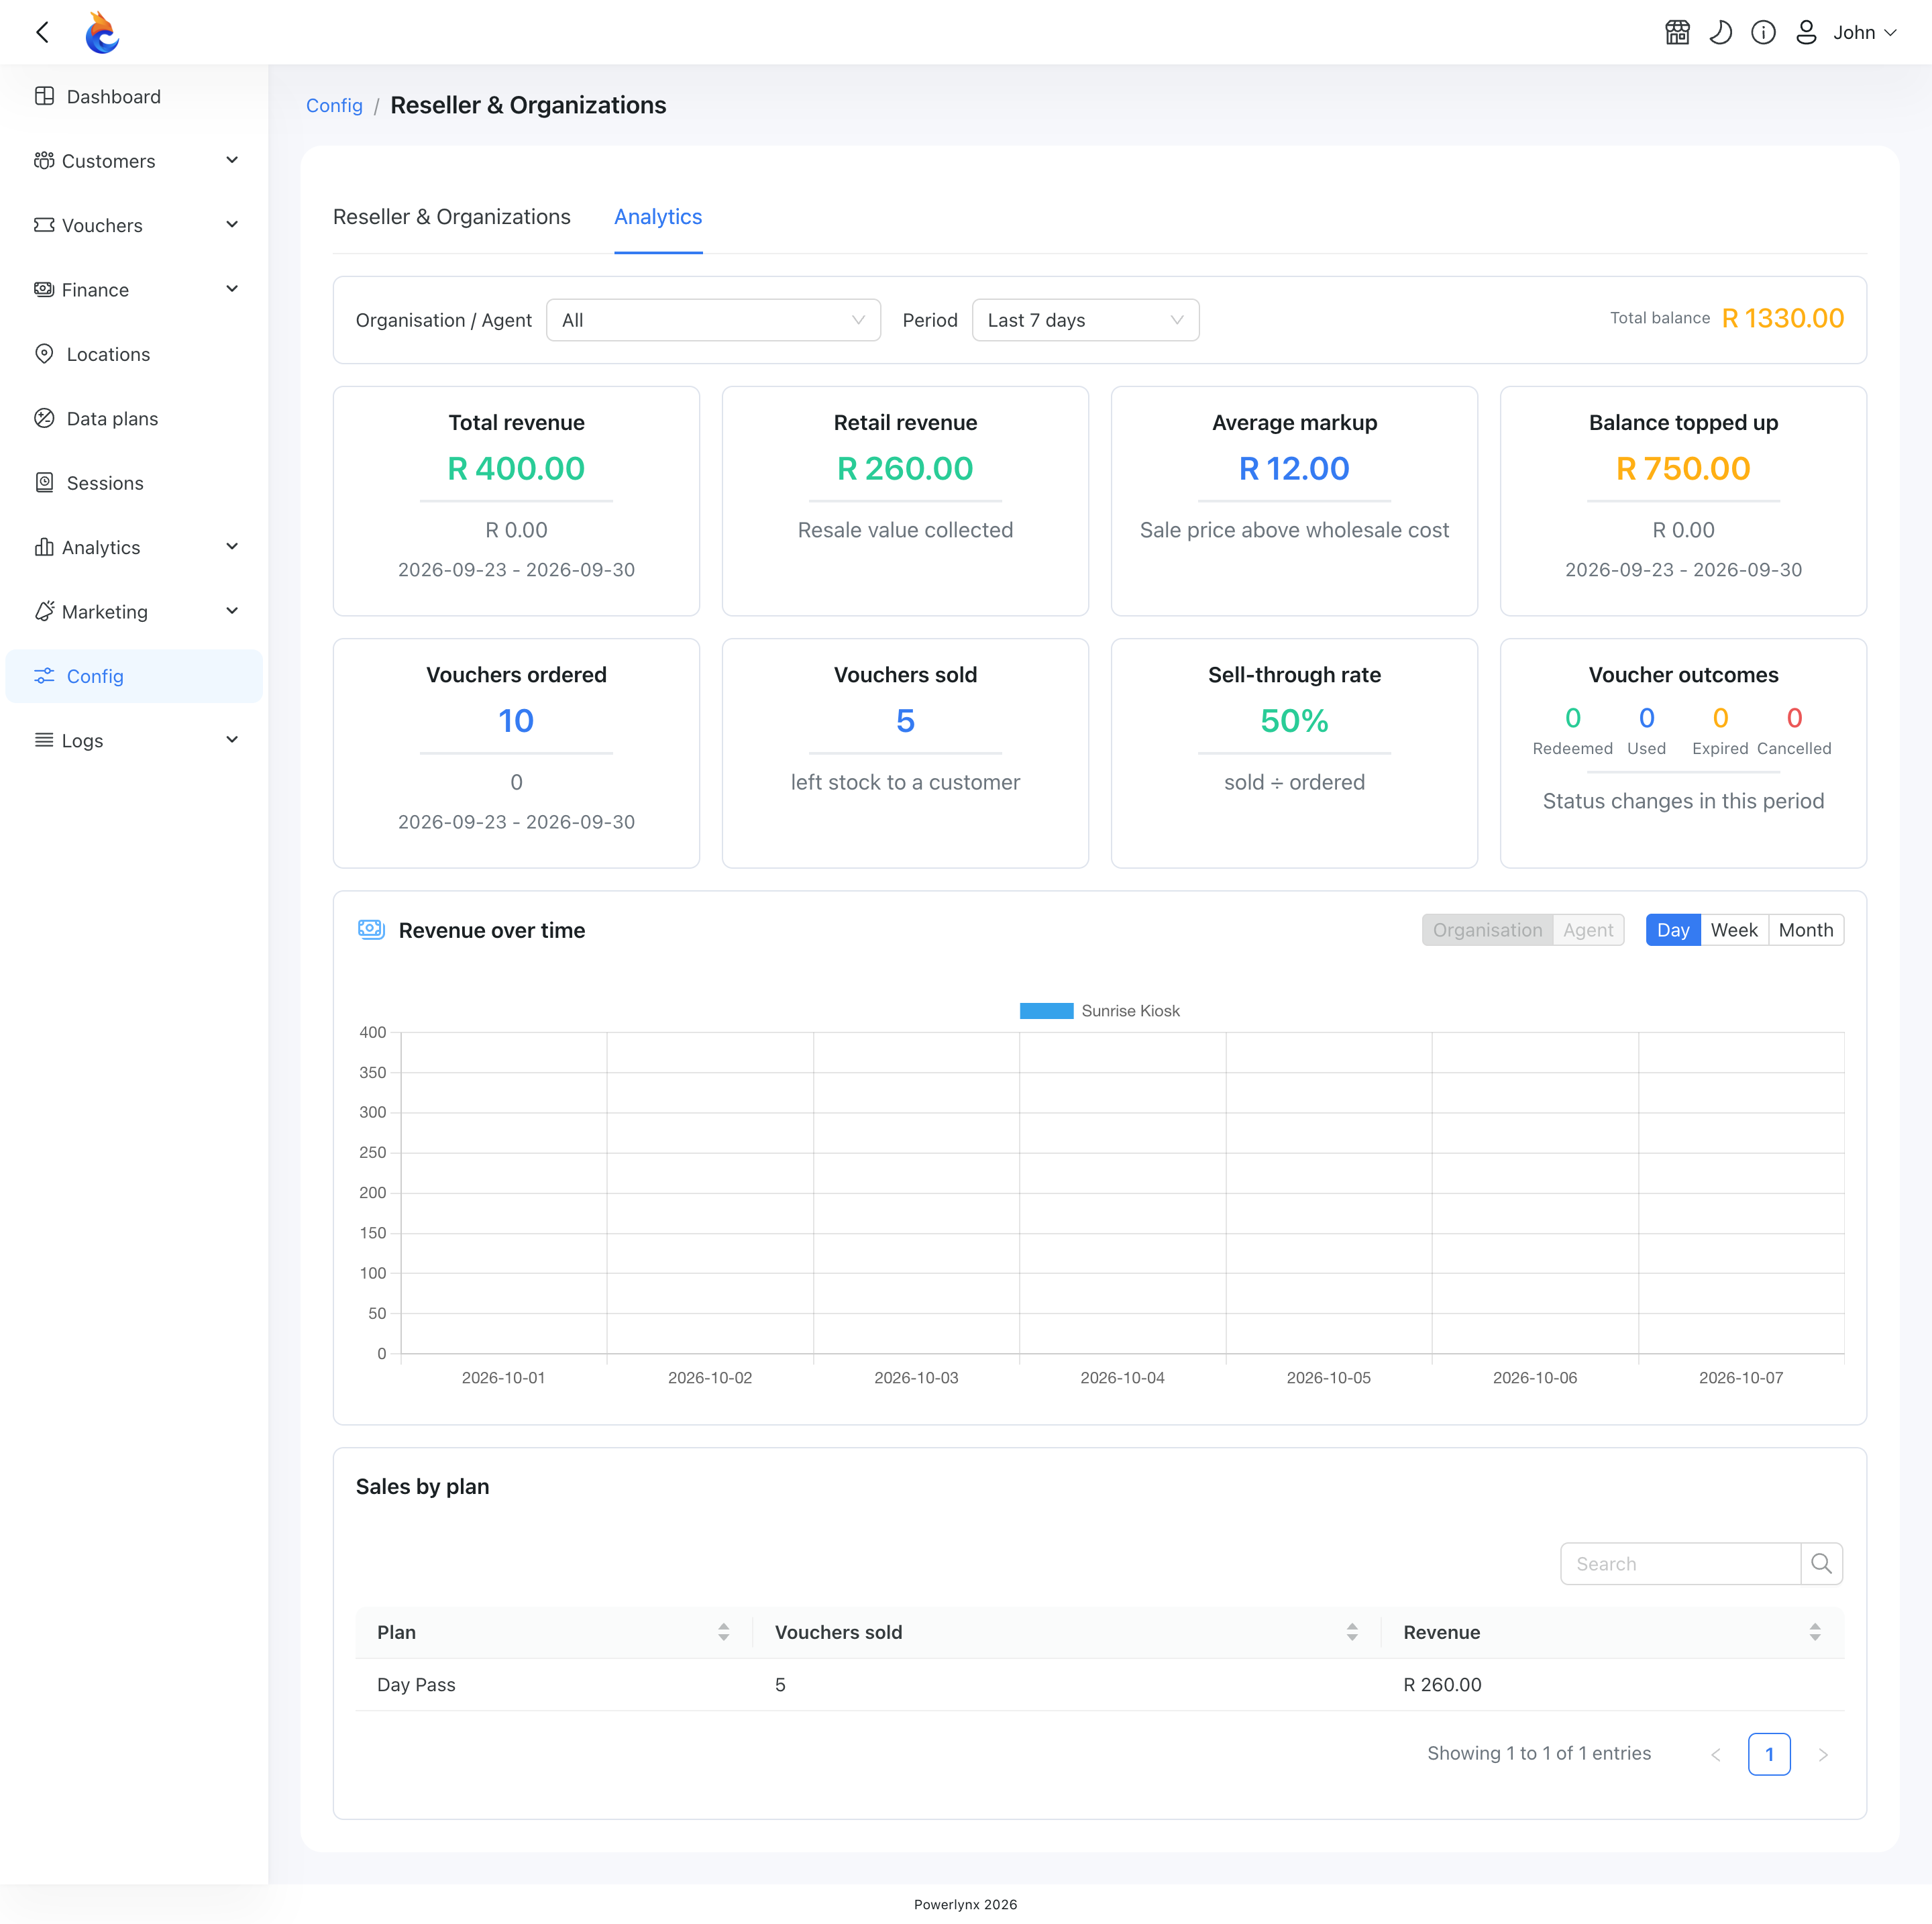Screen dimensions: 1932x1924
Task: Toggle dark mode moon icon
Action: 1720,33
